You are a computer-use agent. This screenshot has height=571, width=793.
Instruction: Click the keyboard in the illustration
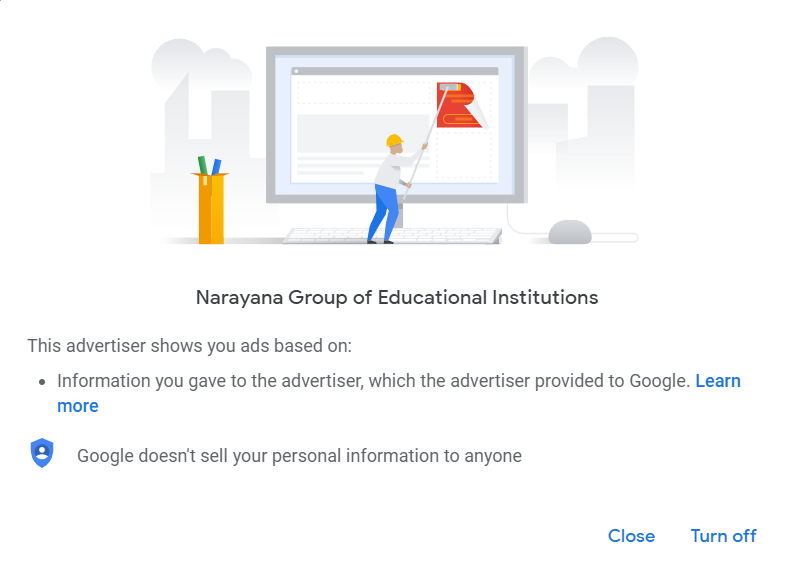tap(392, 236)
